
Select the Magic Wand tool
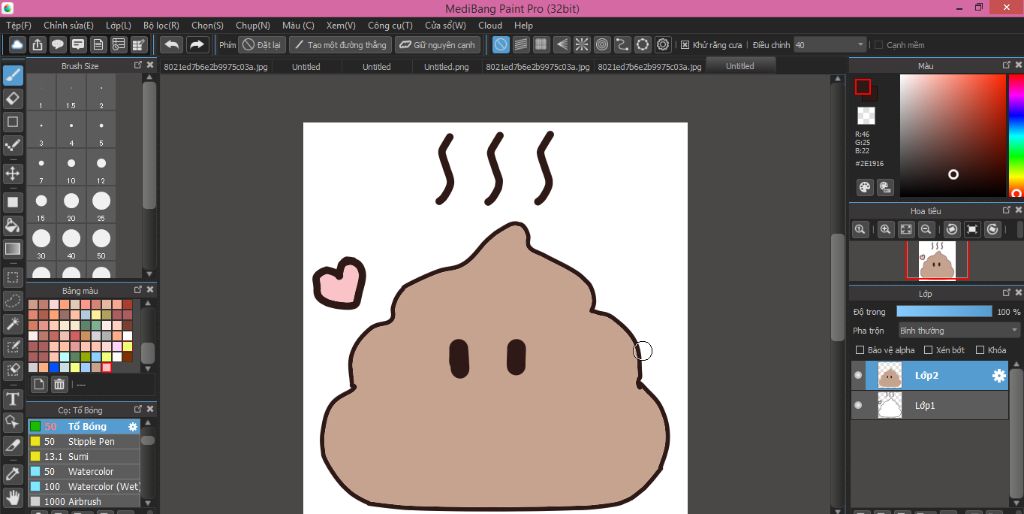coord(12,323)
